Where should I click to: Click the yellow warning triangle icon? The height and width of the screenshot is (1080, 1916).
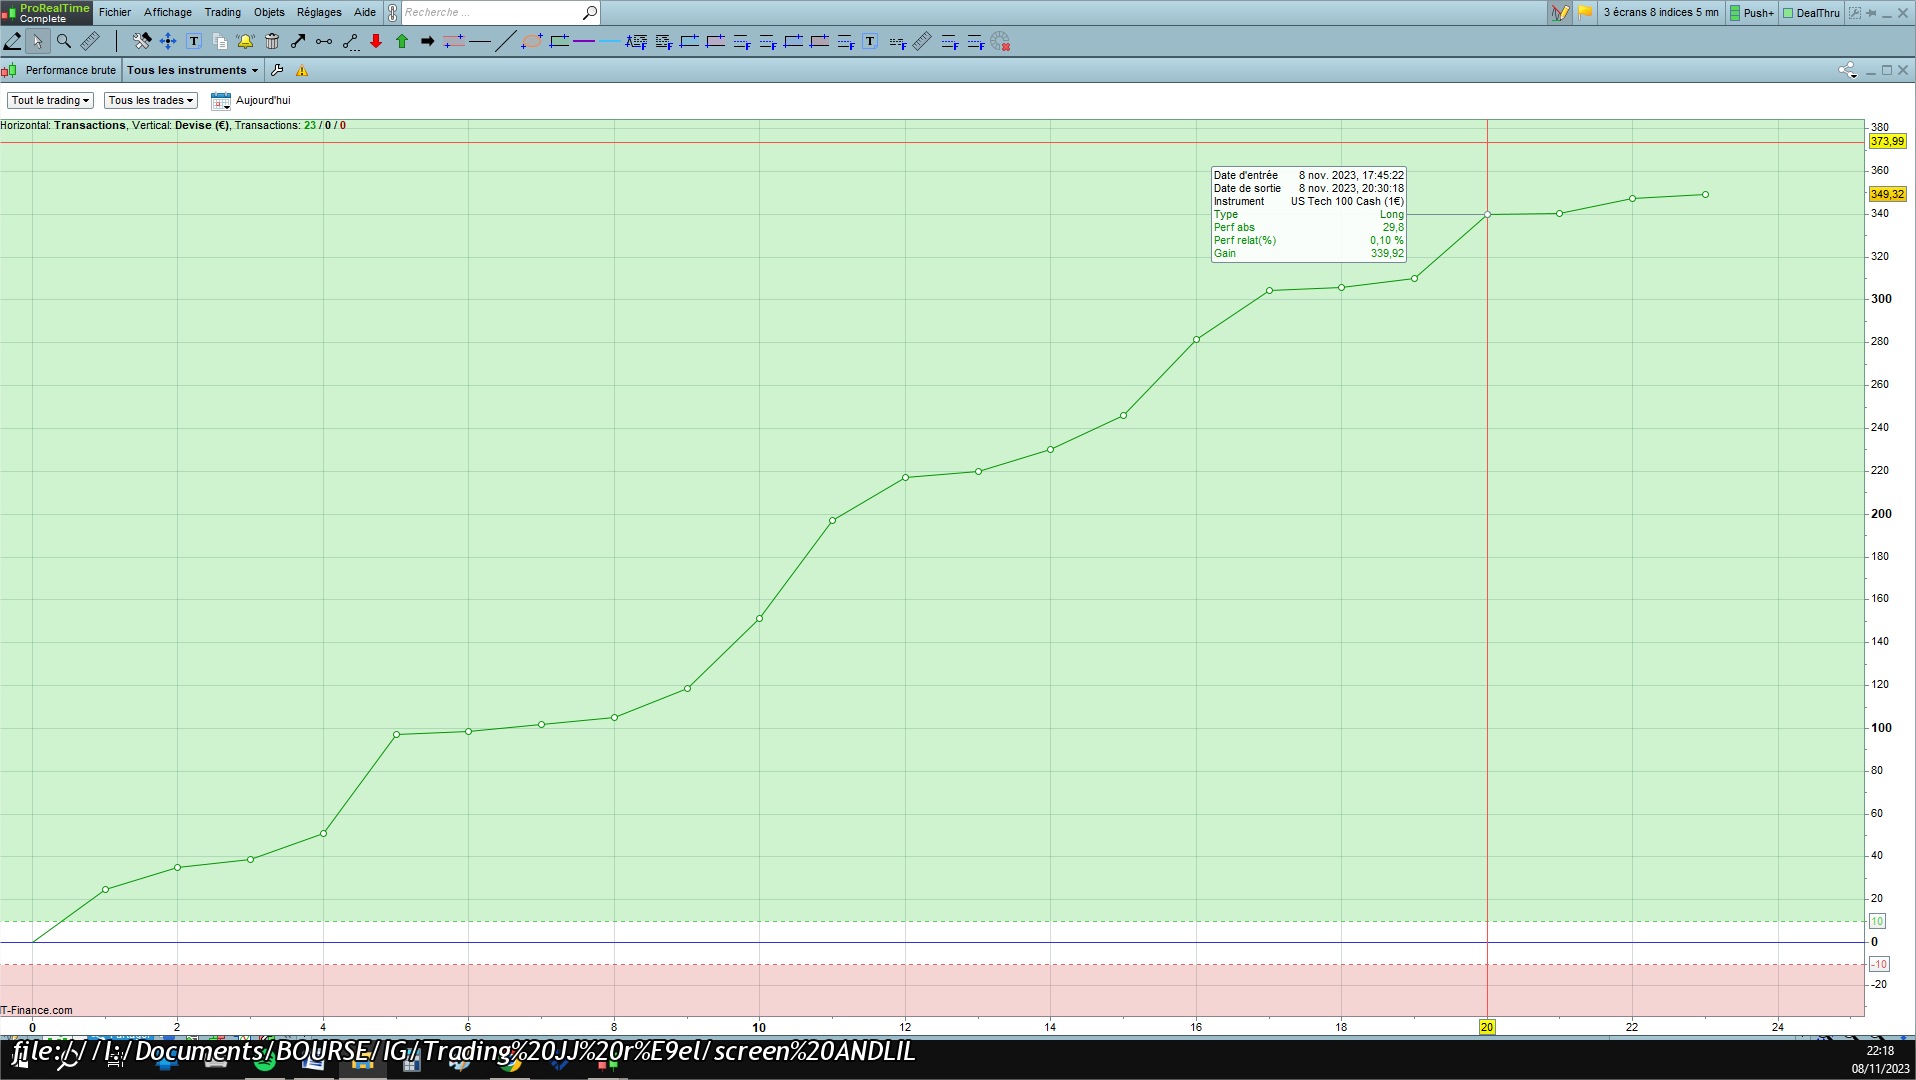(x=302, y=70)
